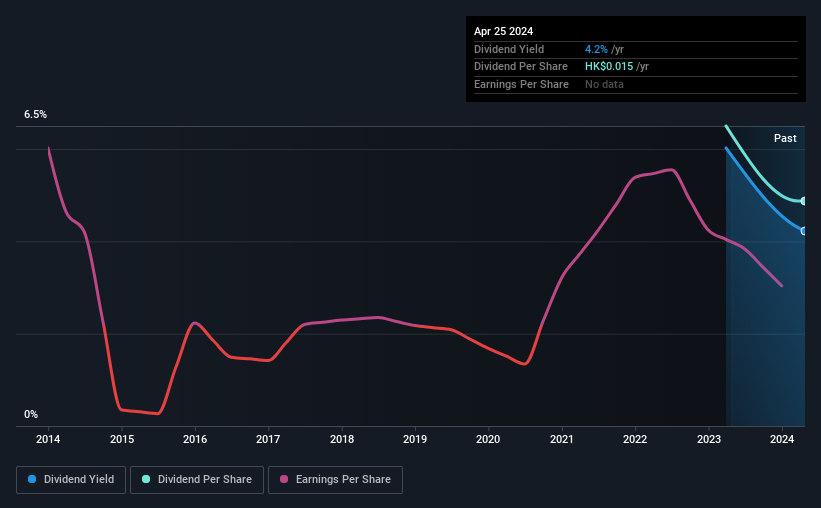
Task: Click the 2018 x-axis label
Action: 342,439
